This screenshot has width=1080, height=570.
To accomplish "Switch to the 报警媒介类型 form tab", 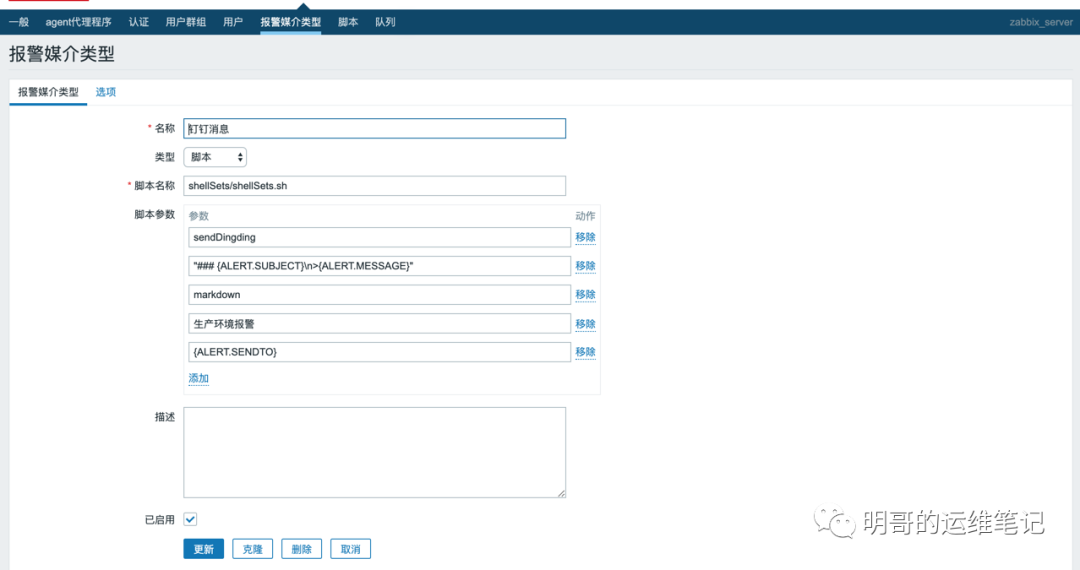I will click(48, 92).
